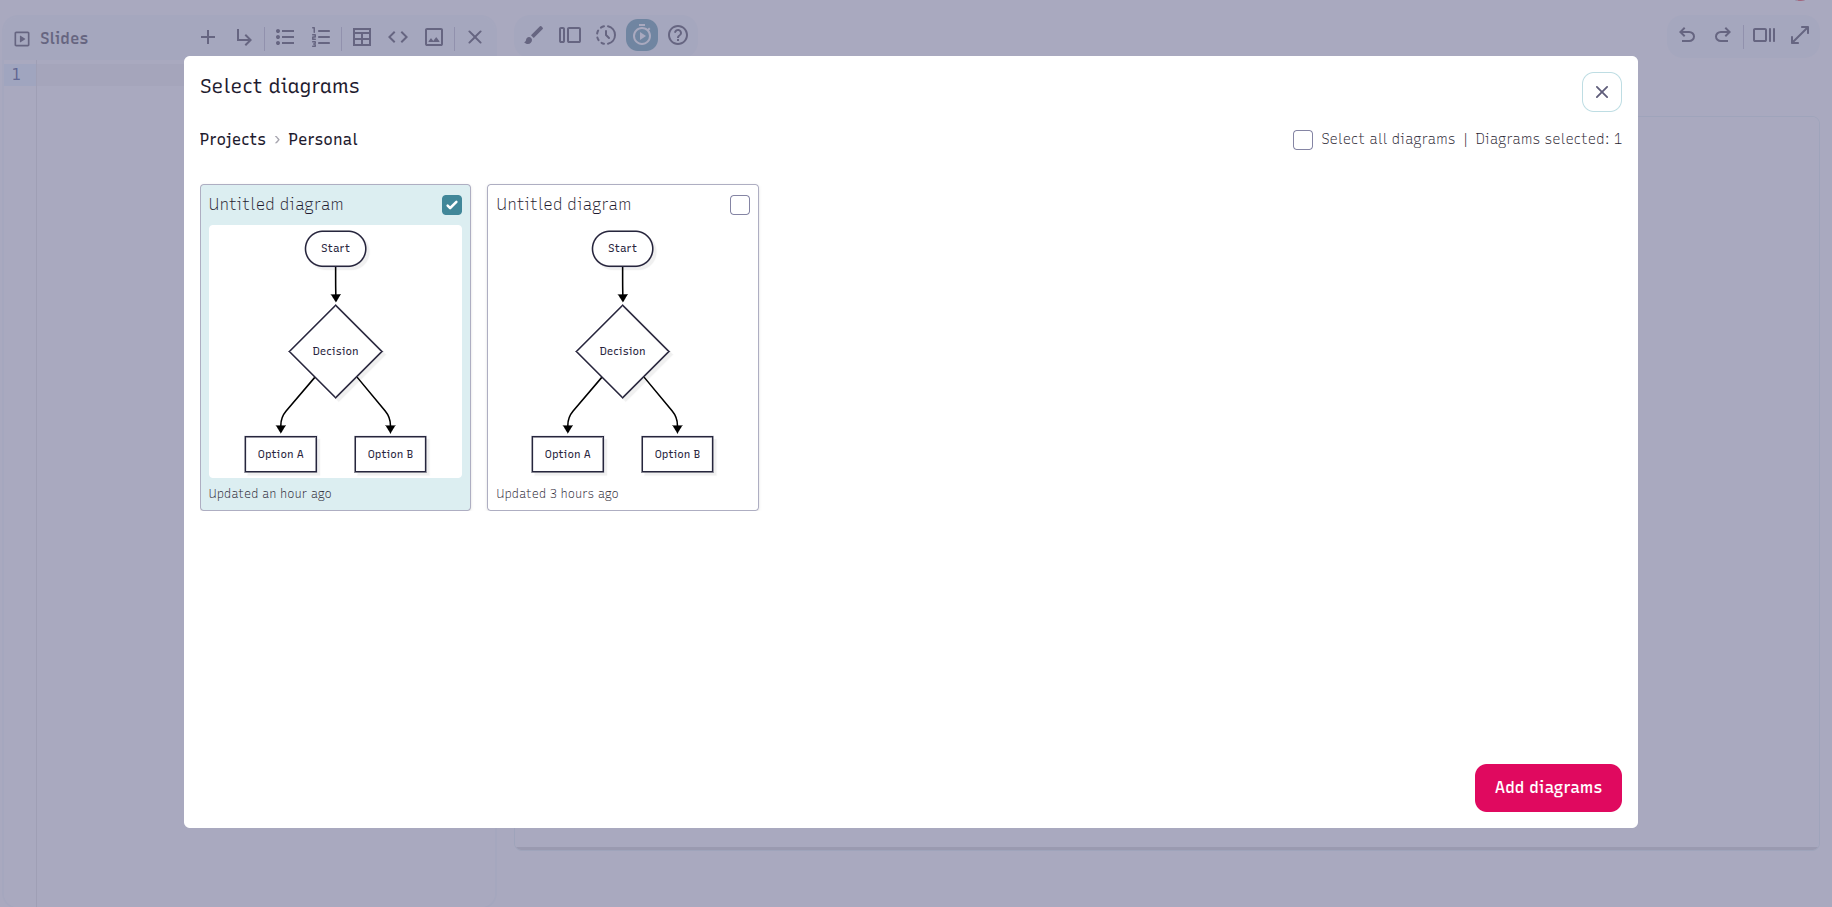Open the Slides panel header
This screenshot has width=1832, height=907.
52,38
